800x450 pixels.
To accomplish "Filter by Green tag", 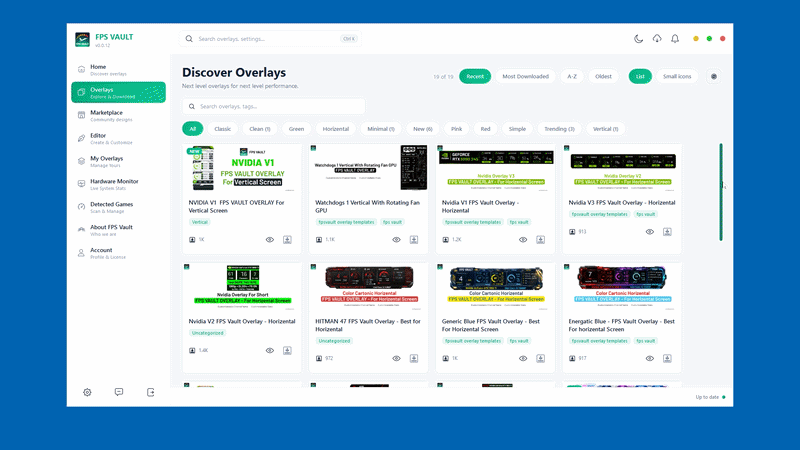I will tap(296, 129).
